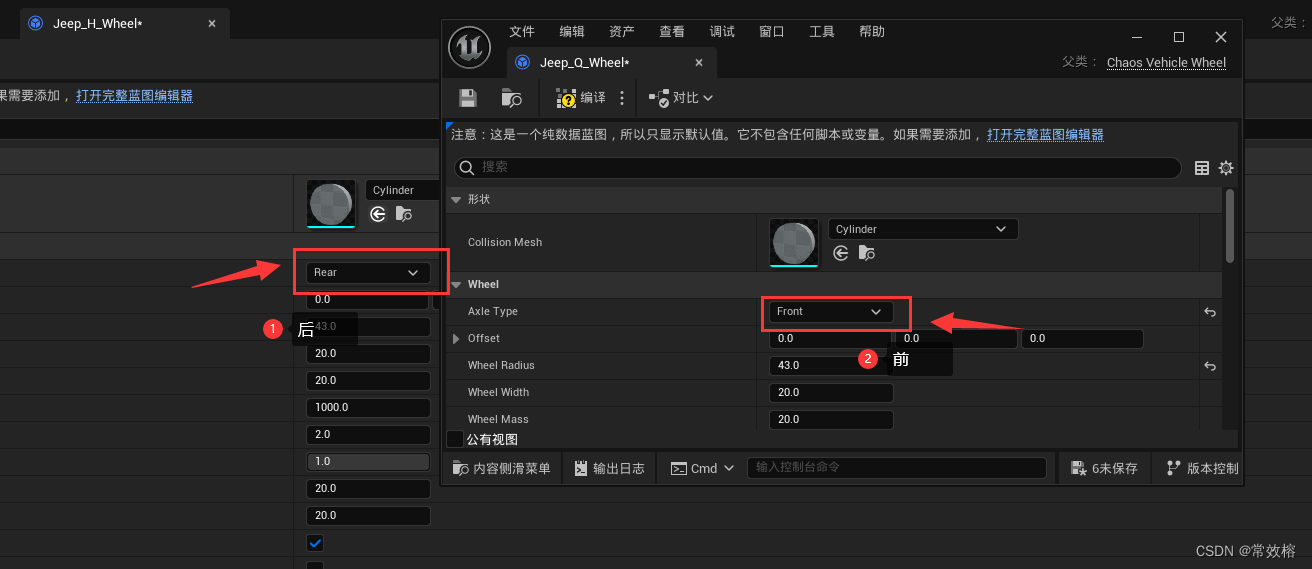Reset Wheel Radius to default arrow

1209,366
